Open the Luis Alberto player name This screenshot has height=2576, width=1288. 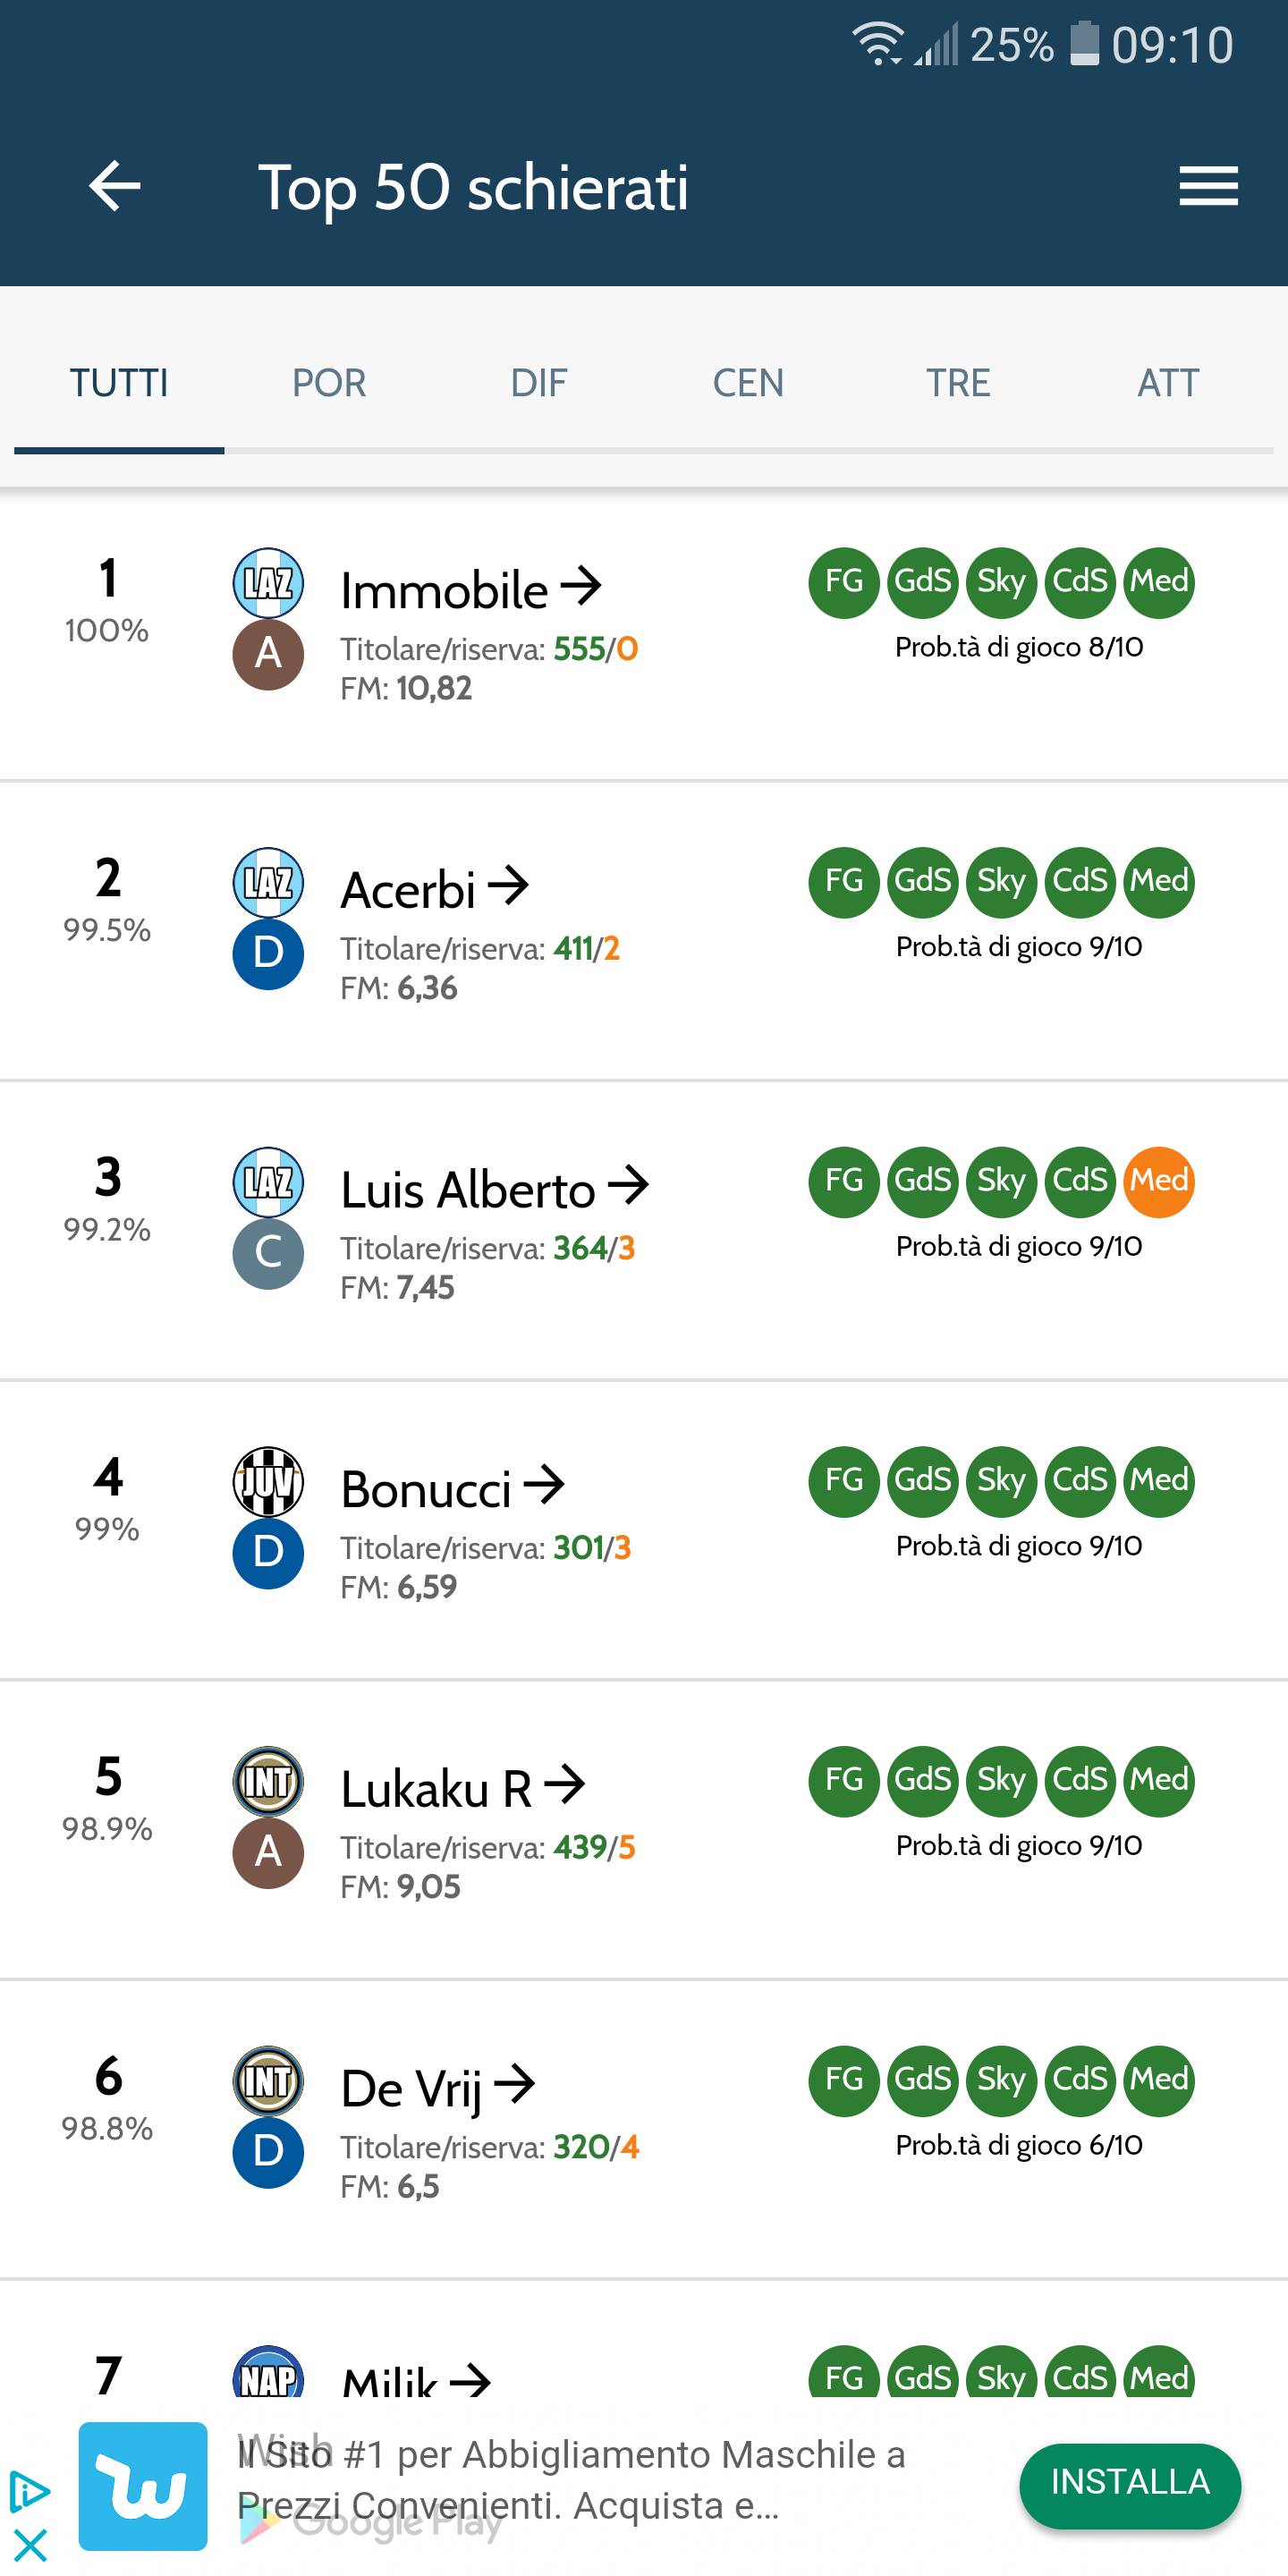pos(468,1190)
